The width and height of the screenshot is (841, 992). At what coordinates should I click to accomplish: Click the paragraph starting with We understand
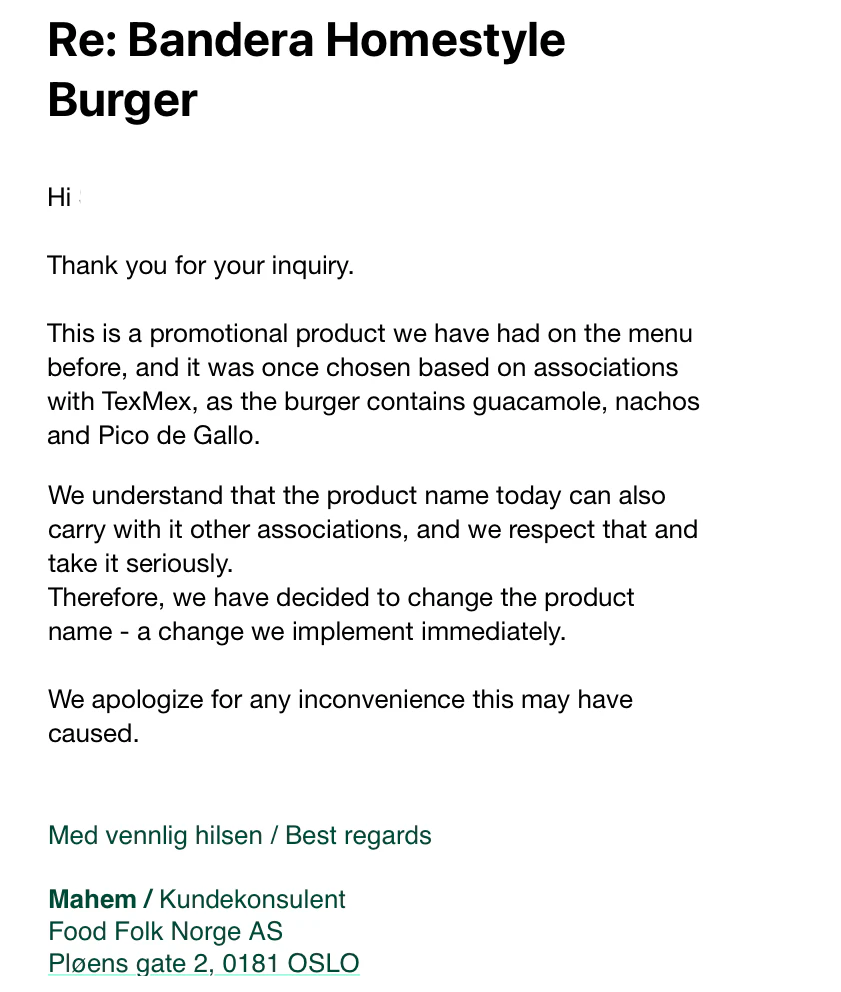coord(373,530)
